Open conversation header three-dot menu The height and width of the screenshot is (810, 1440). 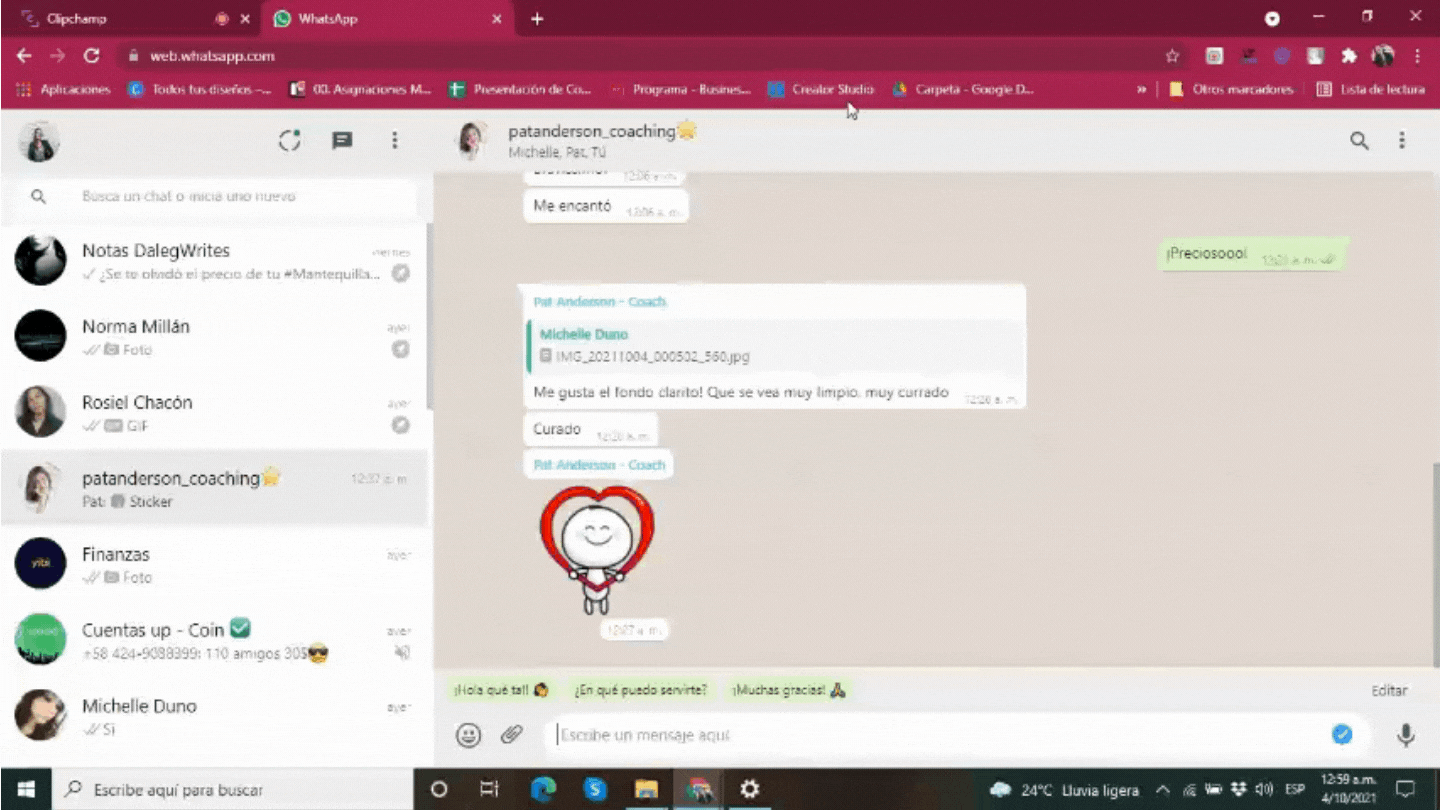coord(1402,141)
